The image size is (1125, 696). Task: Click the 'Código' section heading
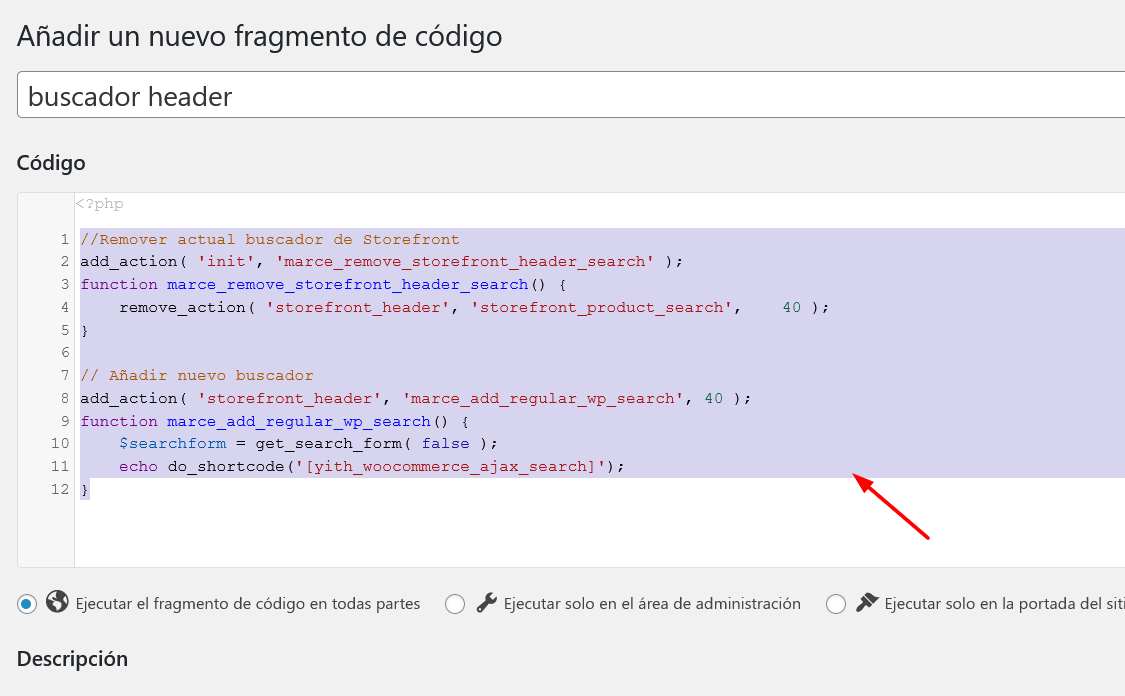coord(51,163)
